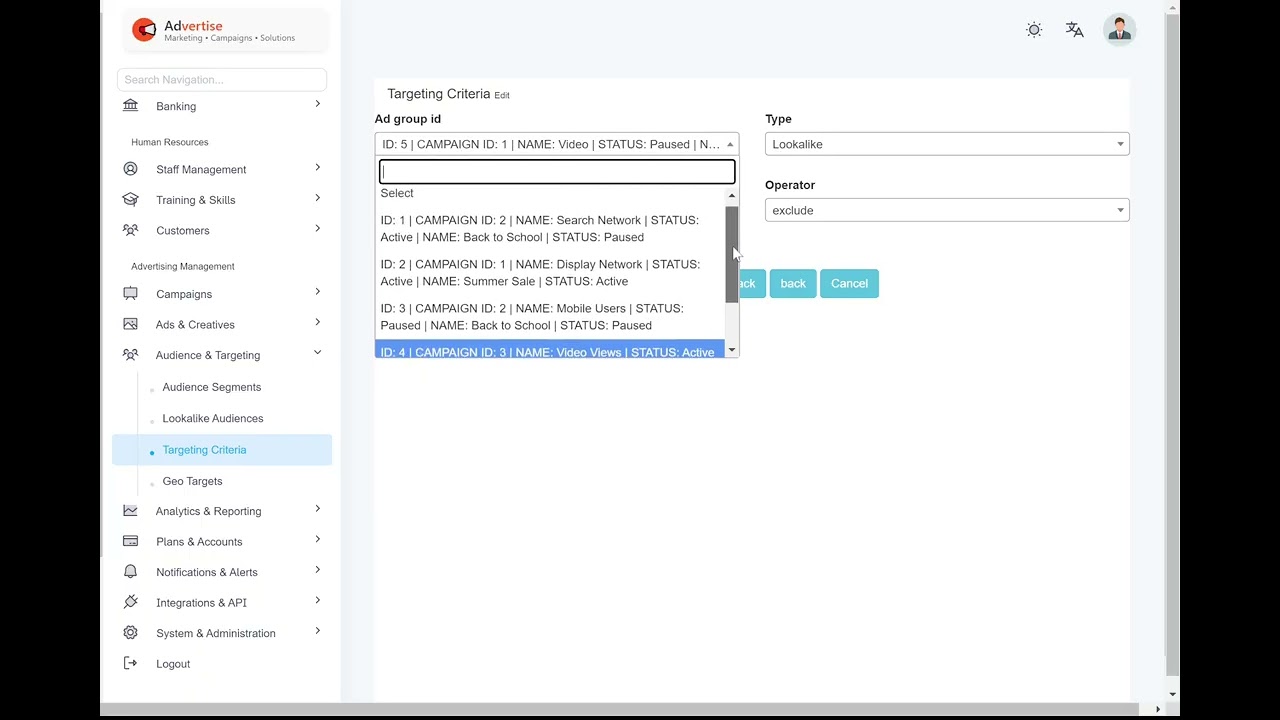1280x720 pixels.
Task: Expand Staff Management chevron
Action: pos(318,167)
